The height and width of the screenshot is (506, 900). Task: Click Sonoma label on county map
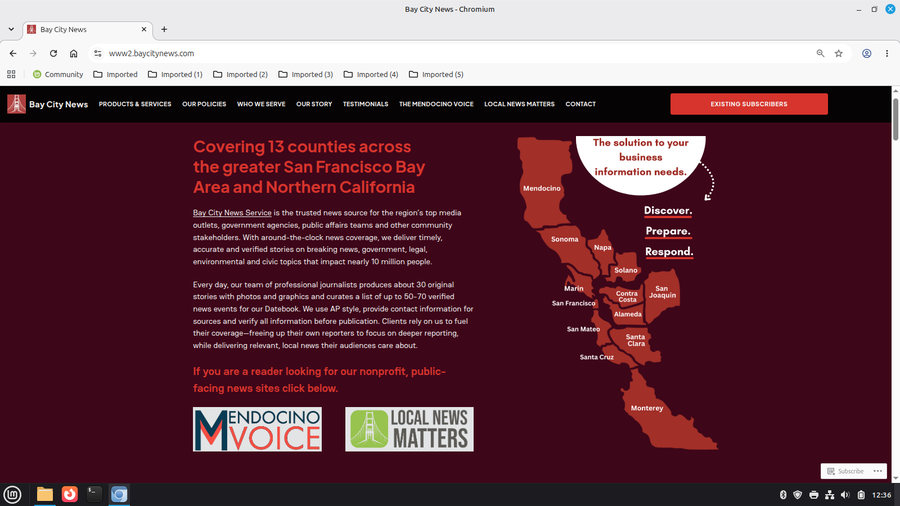tap(565, 239)
